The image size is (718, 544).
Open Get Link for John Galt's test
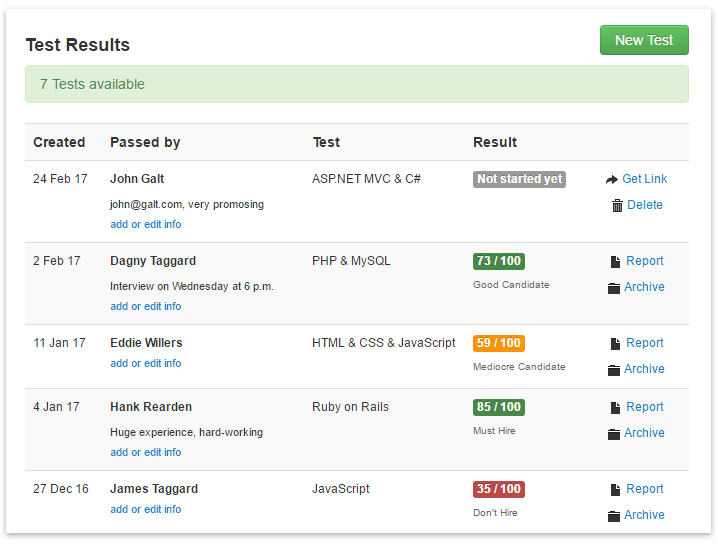(x=644, y=179)
